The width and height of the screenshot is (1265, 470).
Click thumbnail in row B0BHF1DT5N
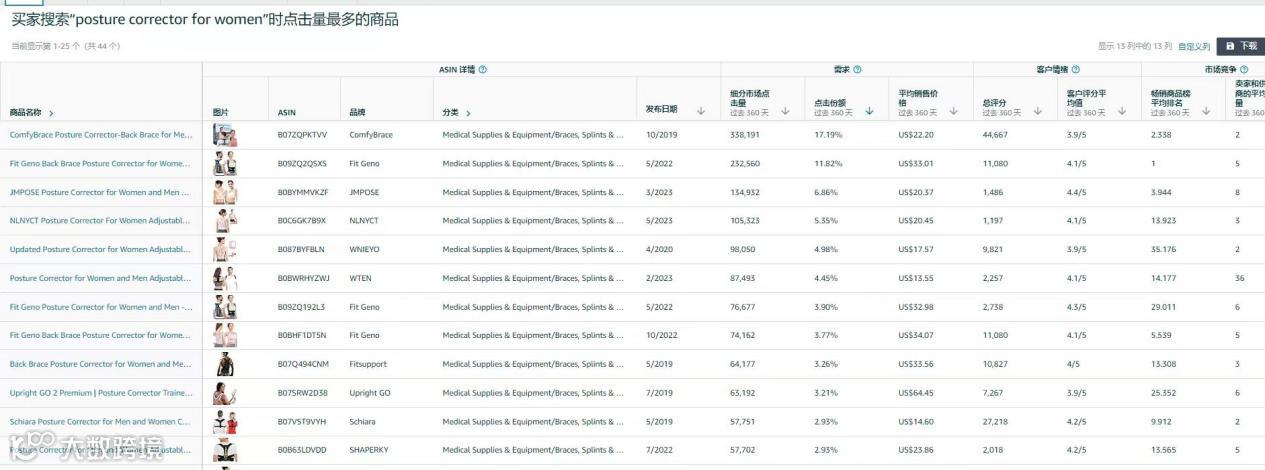[225, 336]
